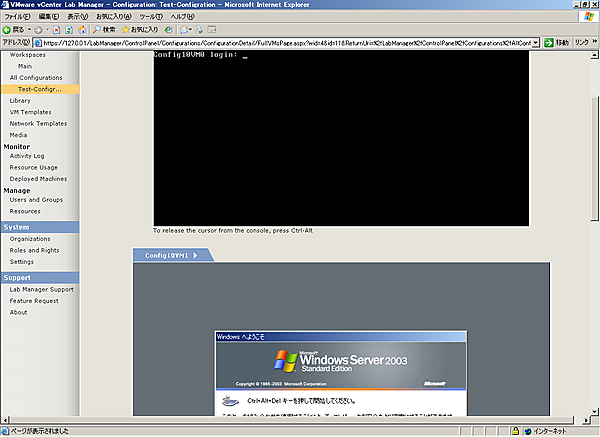Expand the address bar URL dropdown
This screenshot has height=438, width=600.
tap(536, 43)
